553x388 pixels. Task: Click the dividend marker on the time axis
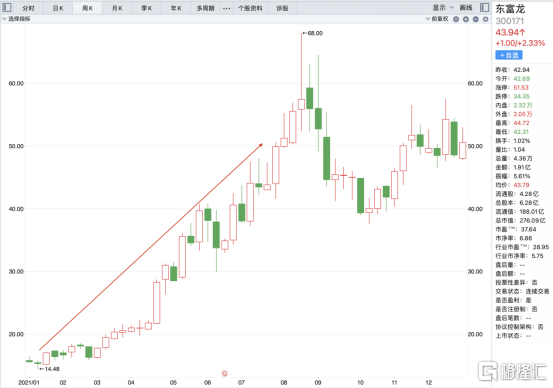click(x=224, y=373)
